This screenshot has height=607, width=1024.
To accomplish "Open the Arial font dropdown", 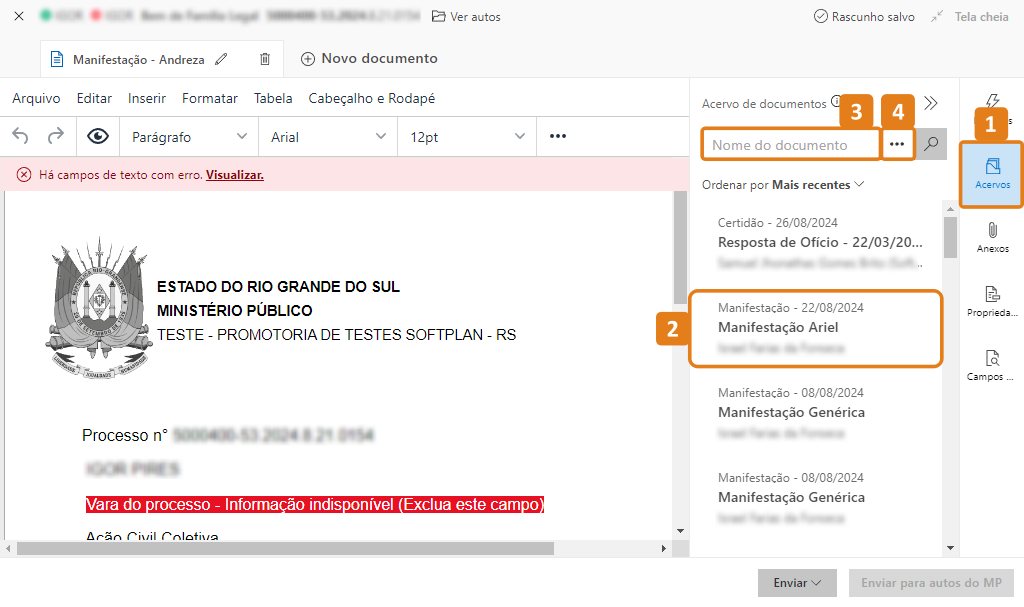I will [327, 137].
